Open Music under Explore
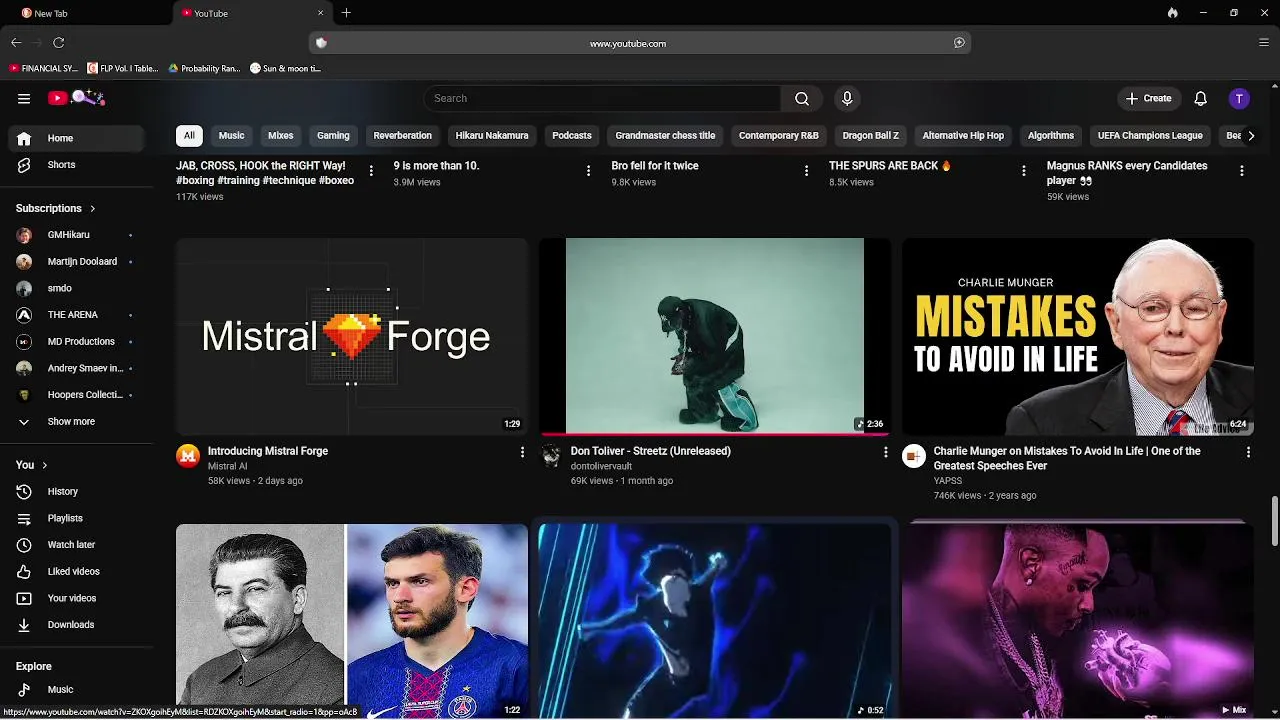The image size is (1280, 720). click(76, 689)
